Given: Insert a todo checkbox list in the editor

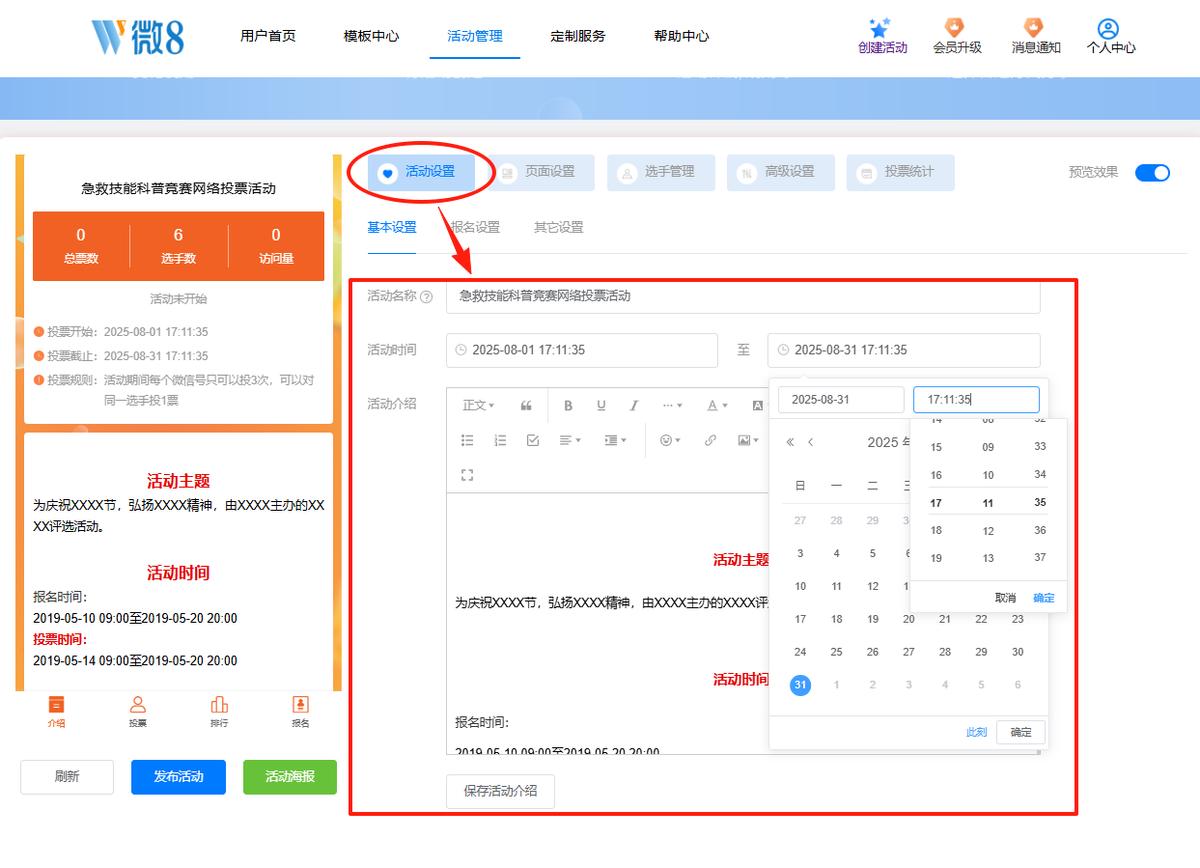Looking at the screenshot, I should (533, 440).
